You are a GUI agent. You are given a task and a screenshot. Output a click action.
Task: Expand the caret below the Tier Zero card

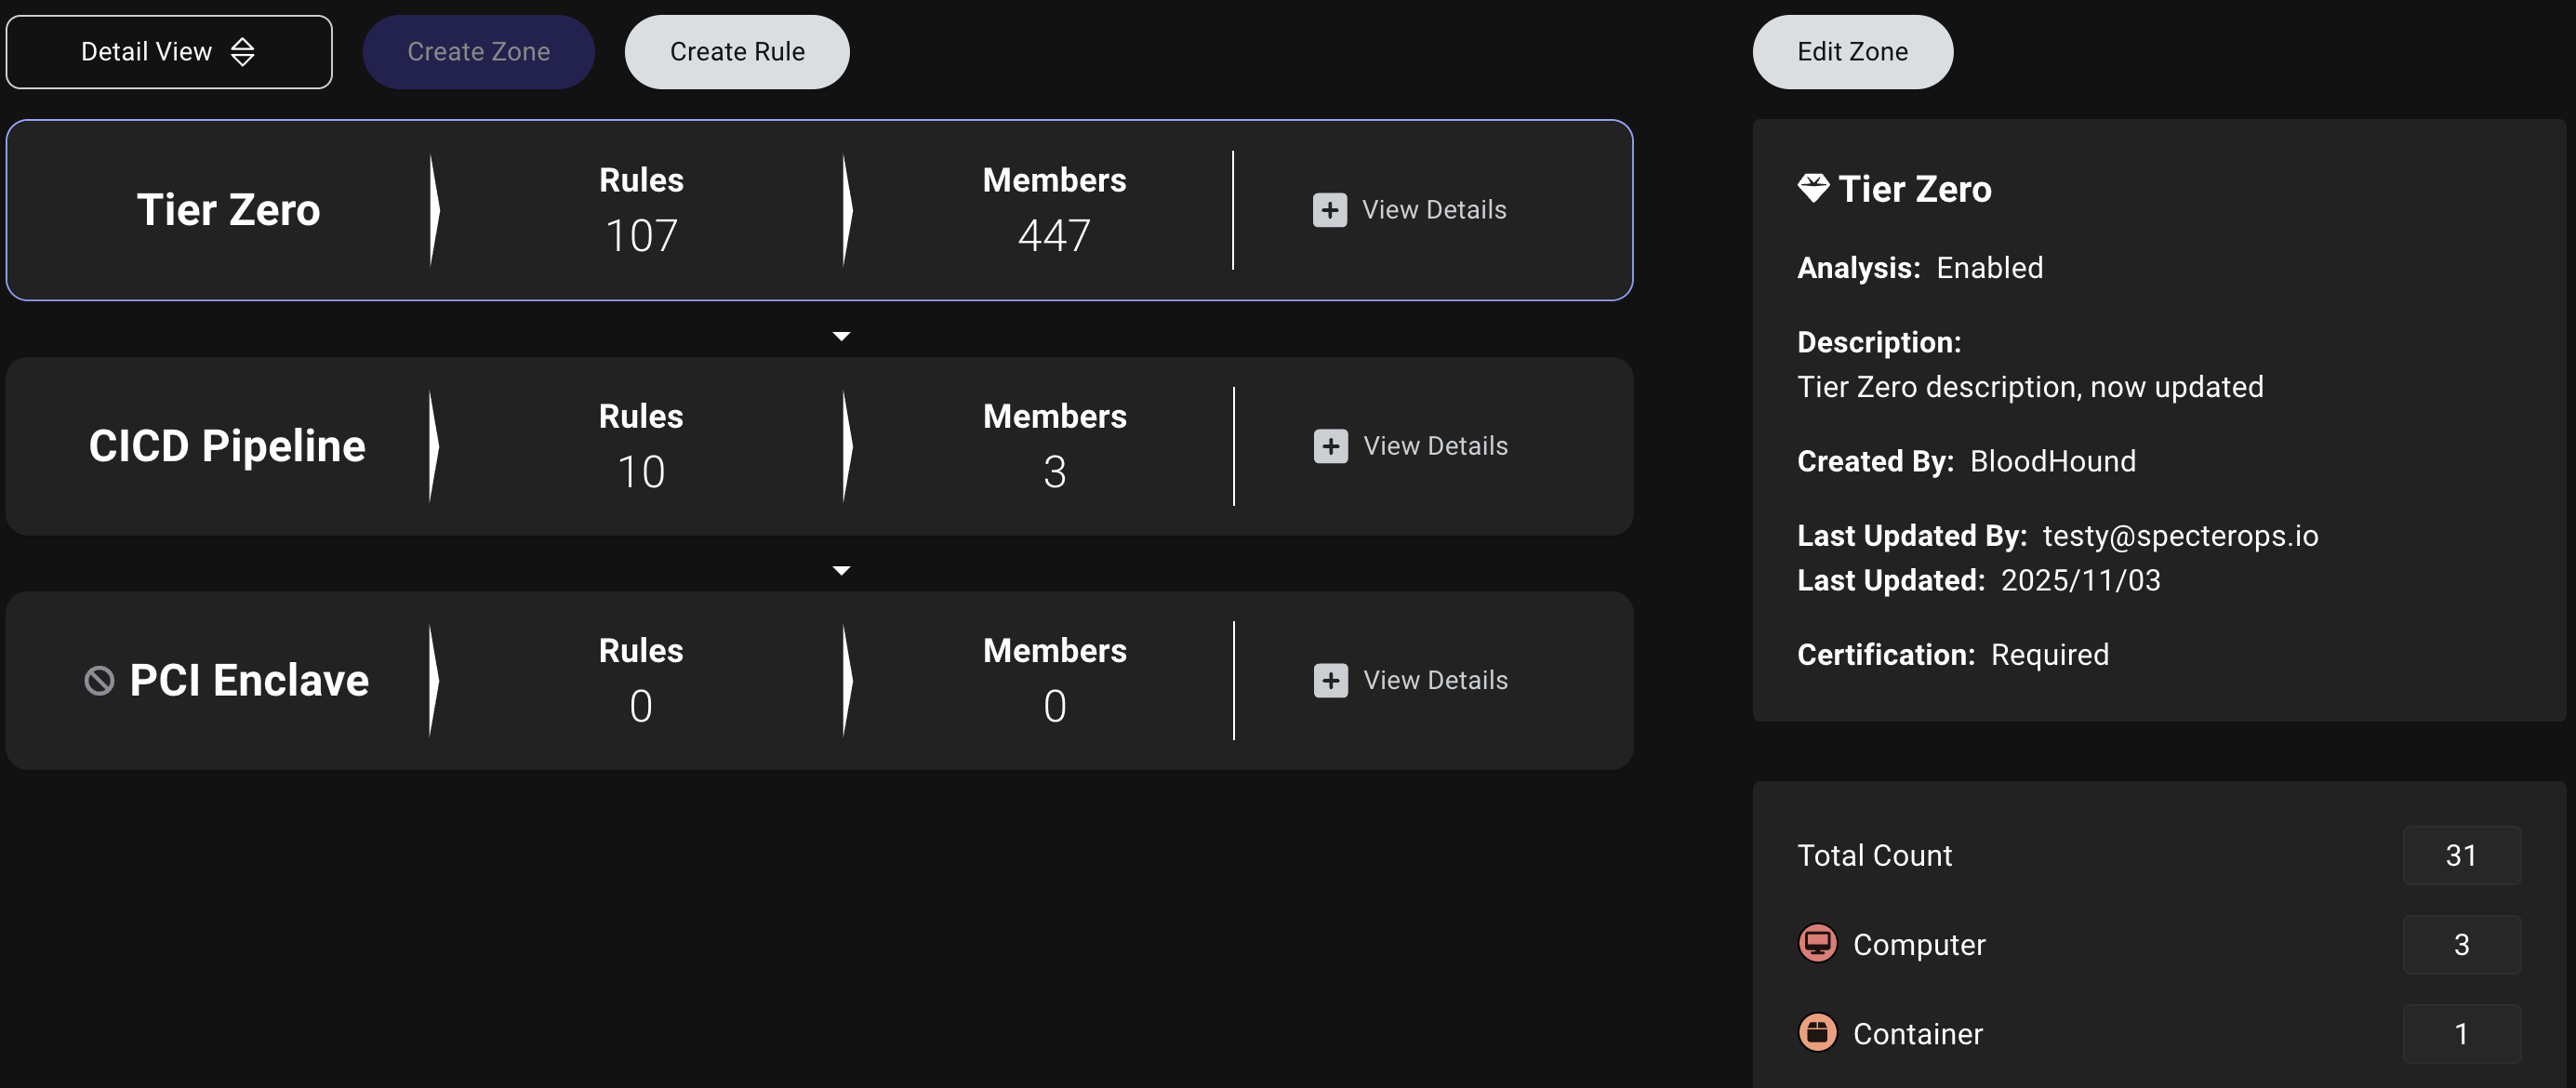[x=842, y=336]
